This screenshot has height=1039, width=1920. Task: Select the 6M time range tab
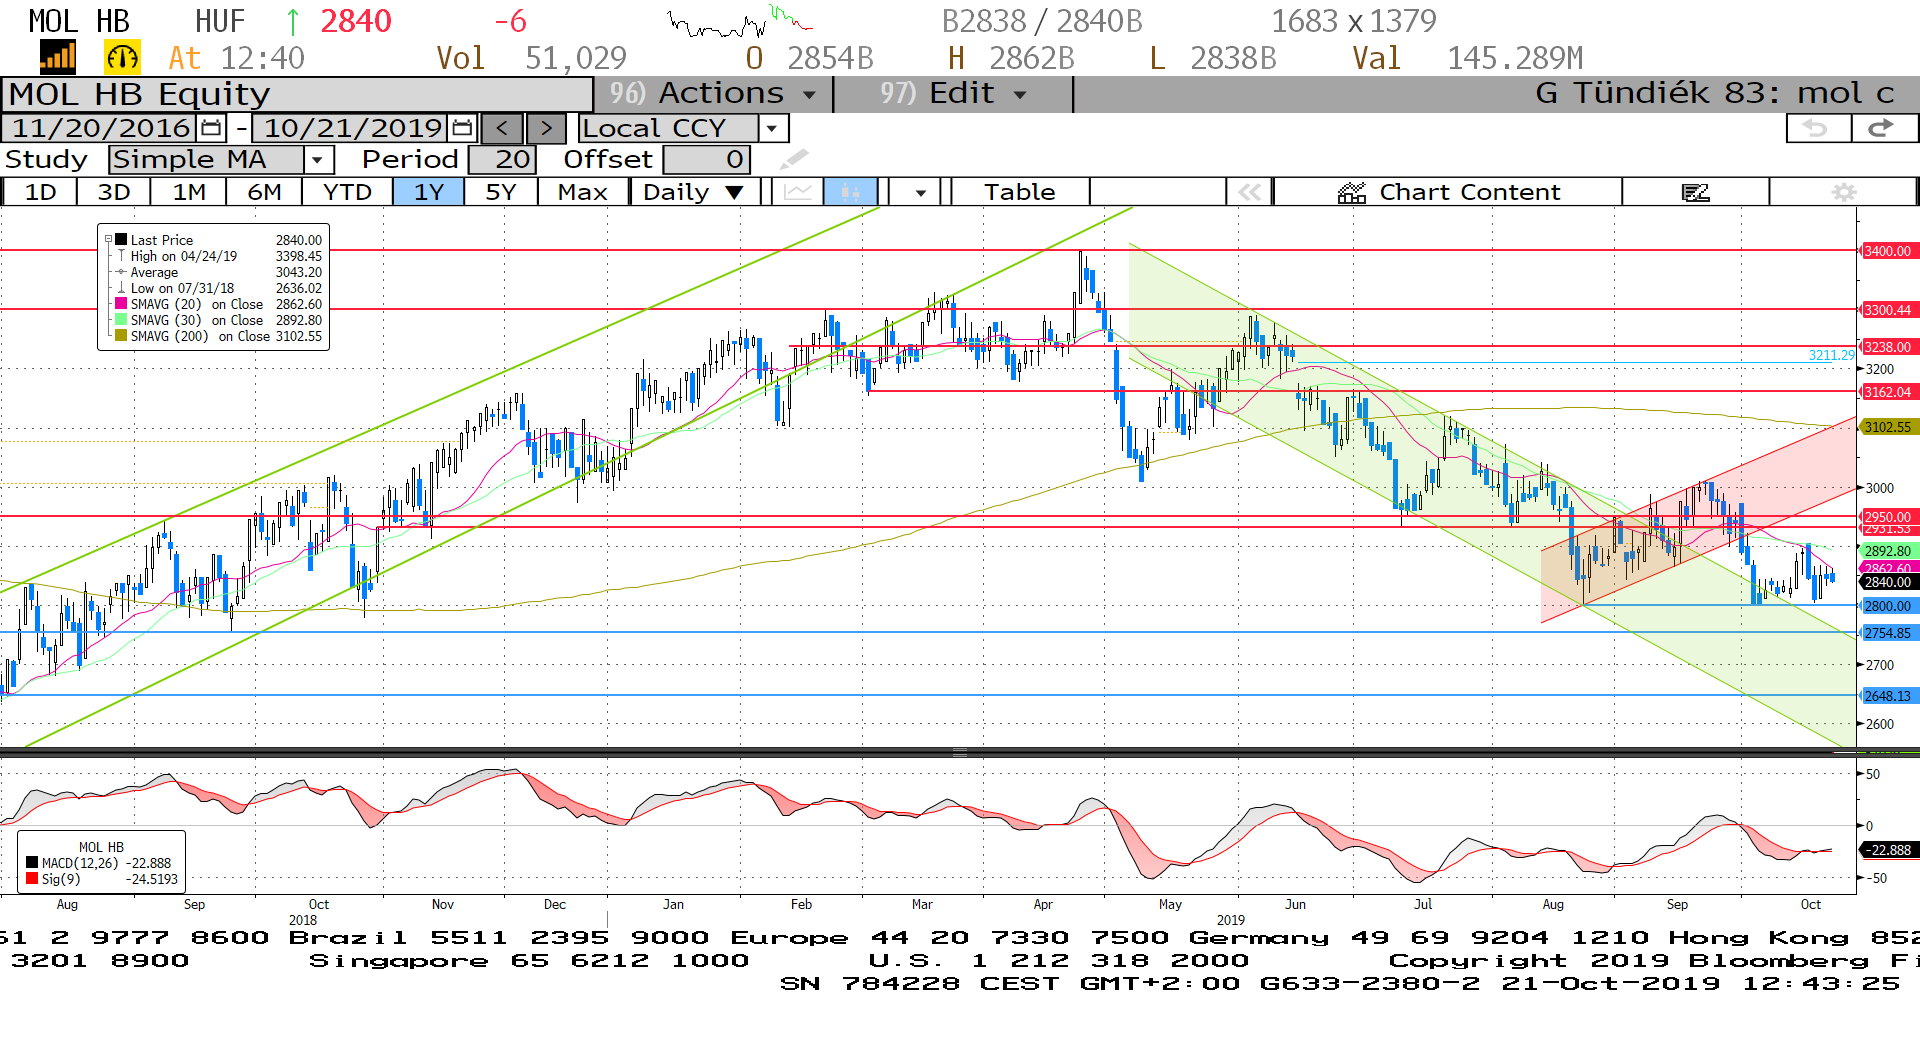264,192
